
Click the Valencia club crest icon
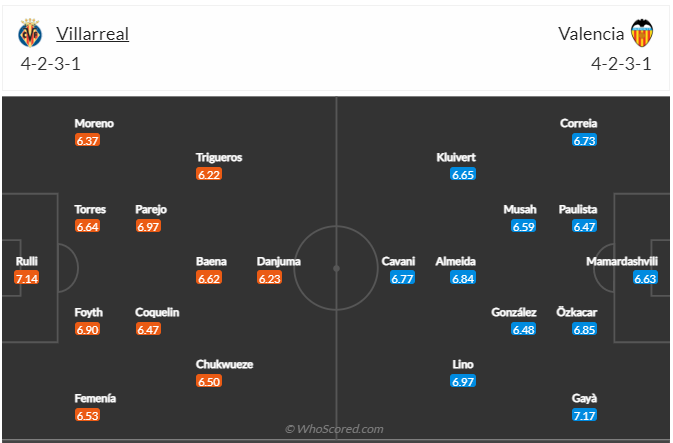tap(641, 34)
